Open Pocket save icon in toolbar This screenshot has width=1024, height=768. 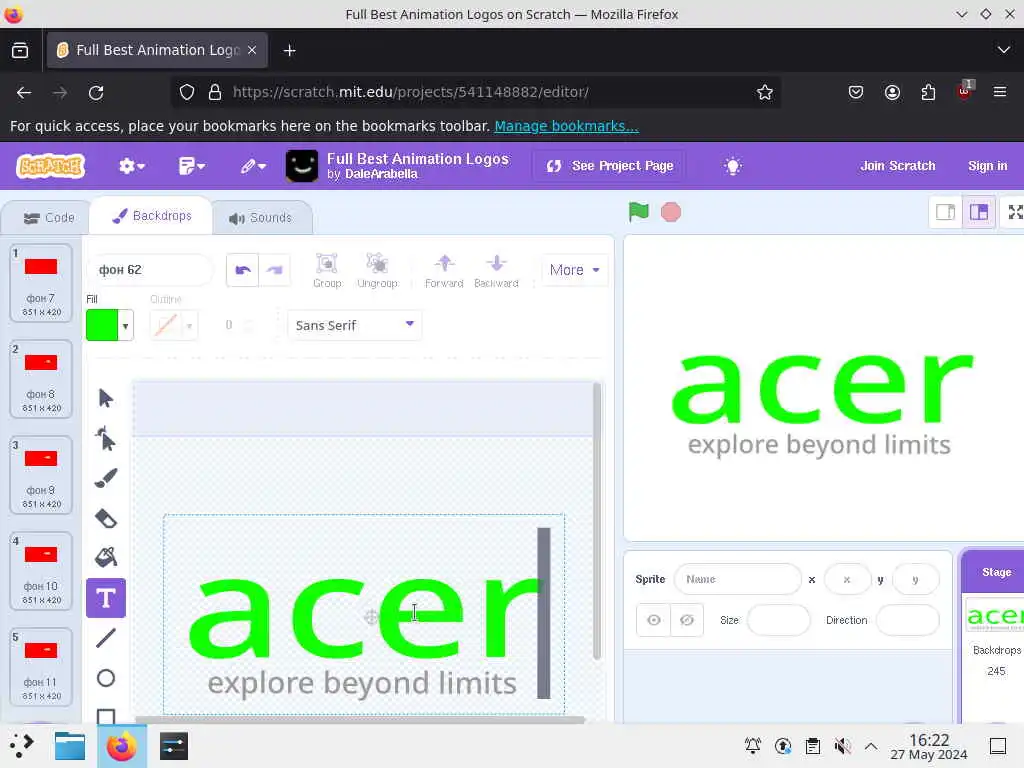tap(856, 92)
